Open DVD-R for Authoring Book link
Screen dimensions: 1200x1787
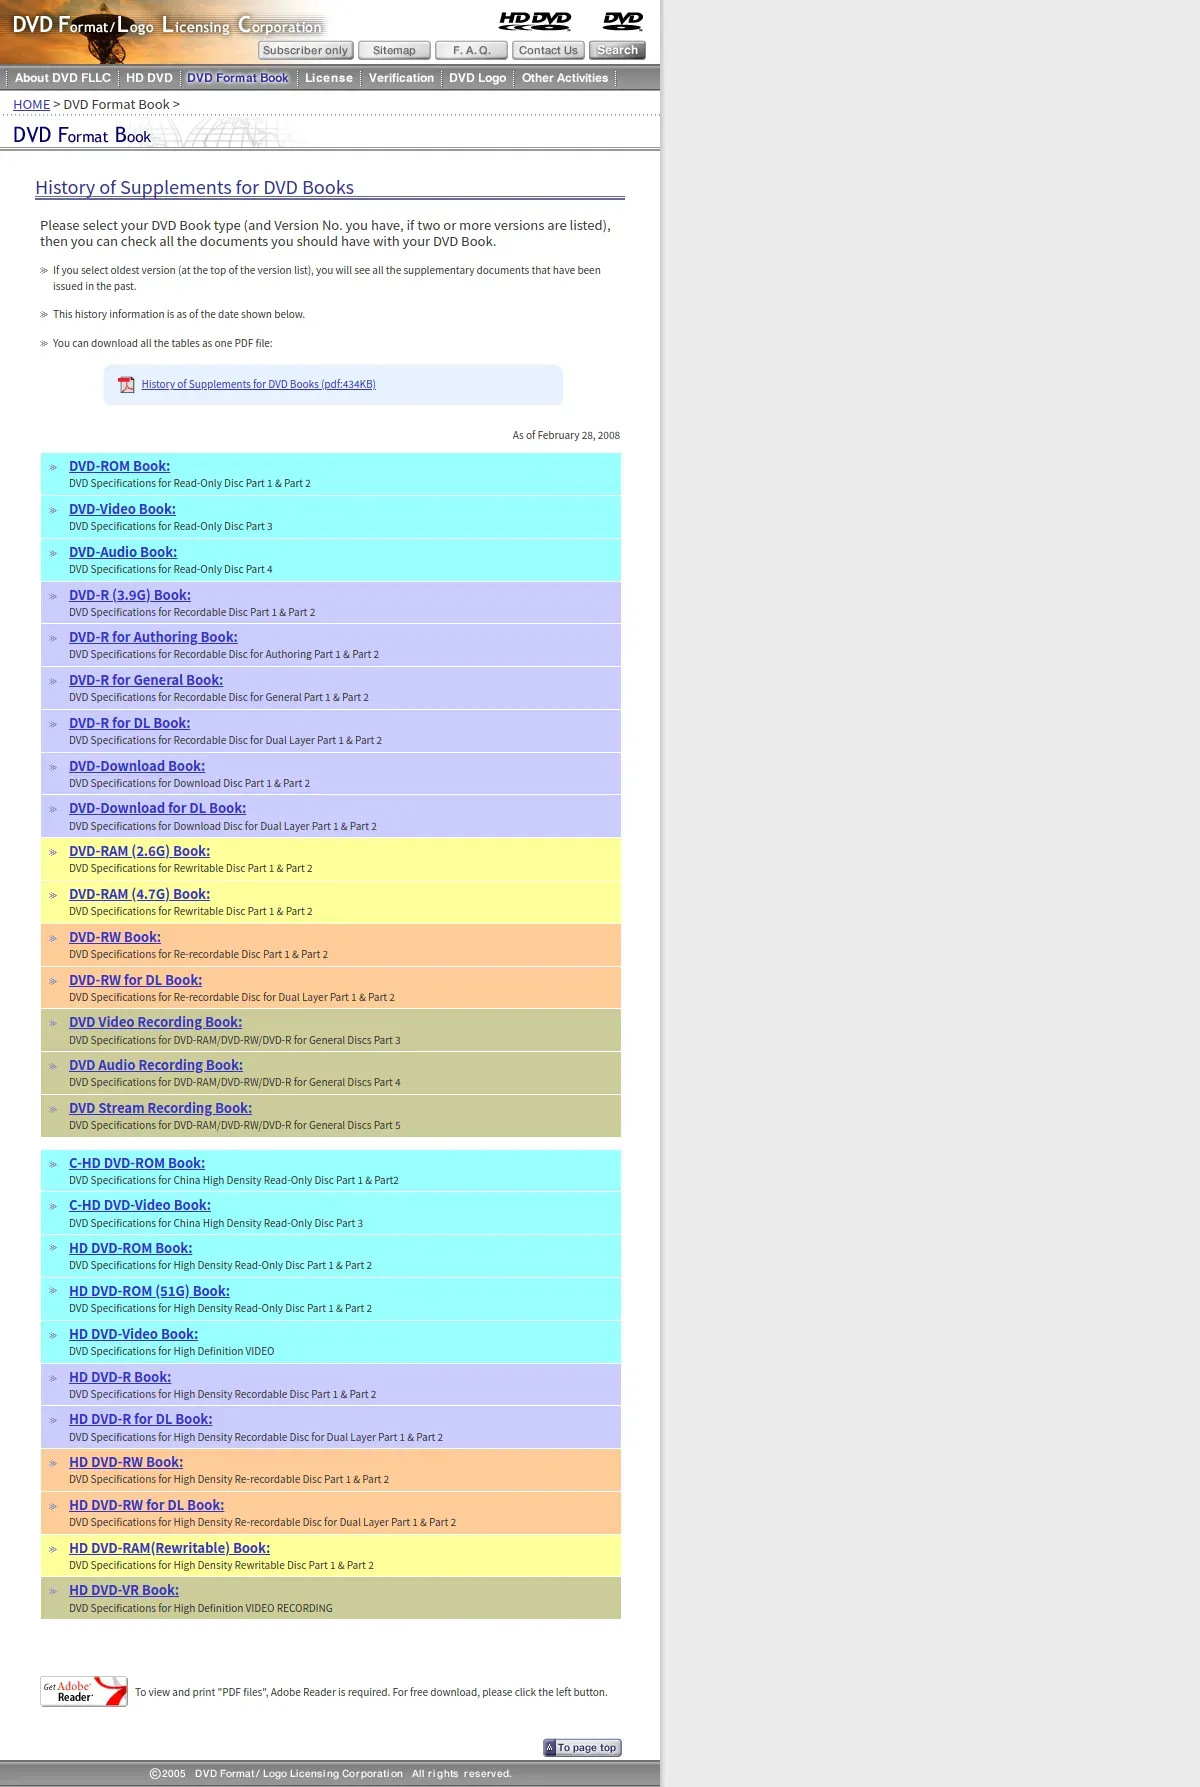[x=153, y=637]
